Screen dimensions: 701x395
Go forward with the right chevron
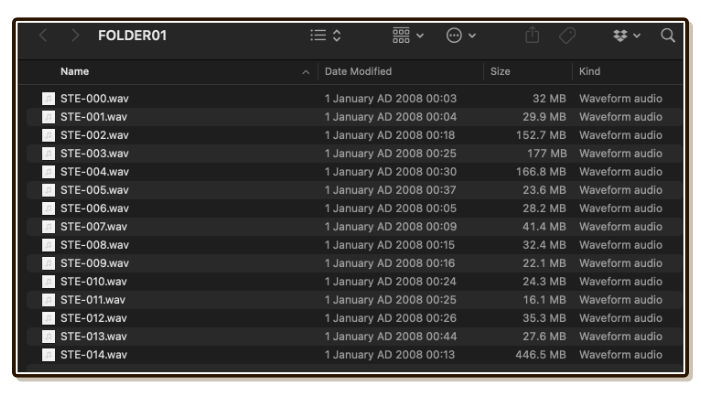coord(75,35)
